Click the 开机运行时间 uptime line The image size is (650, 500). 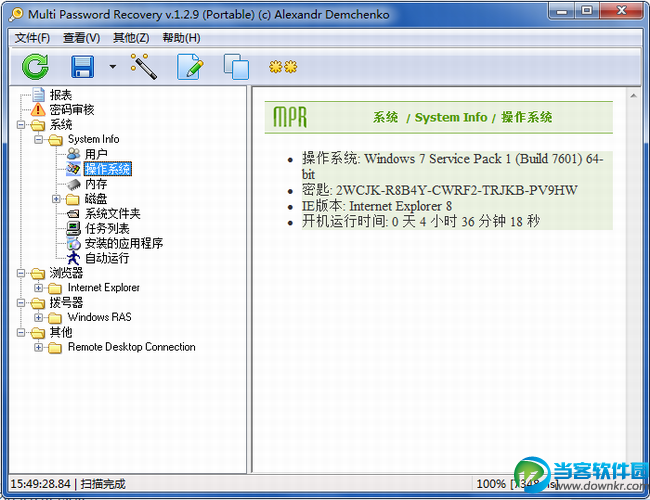point(420,221)
